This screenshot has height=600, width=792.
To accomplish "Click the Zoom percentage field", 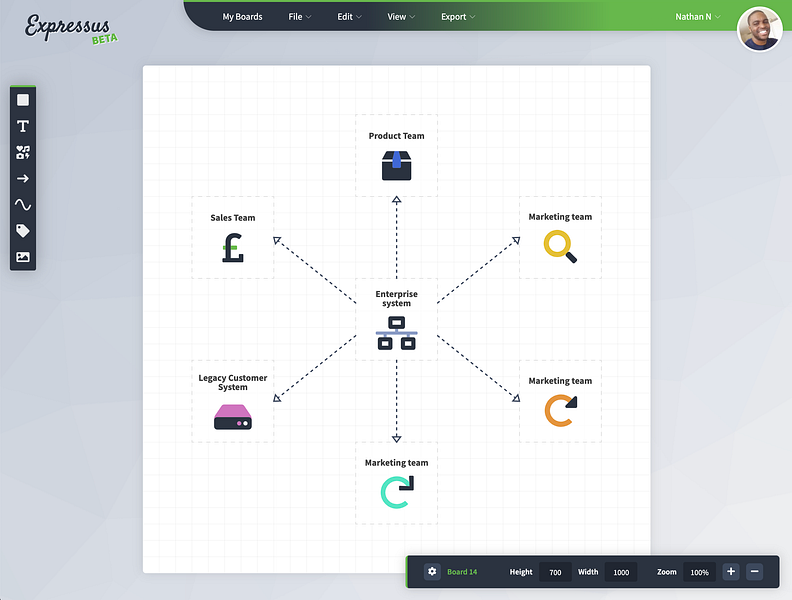I will (699, 572).
